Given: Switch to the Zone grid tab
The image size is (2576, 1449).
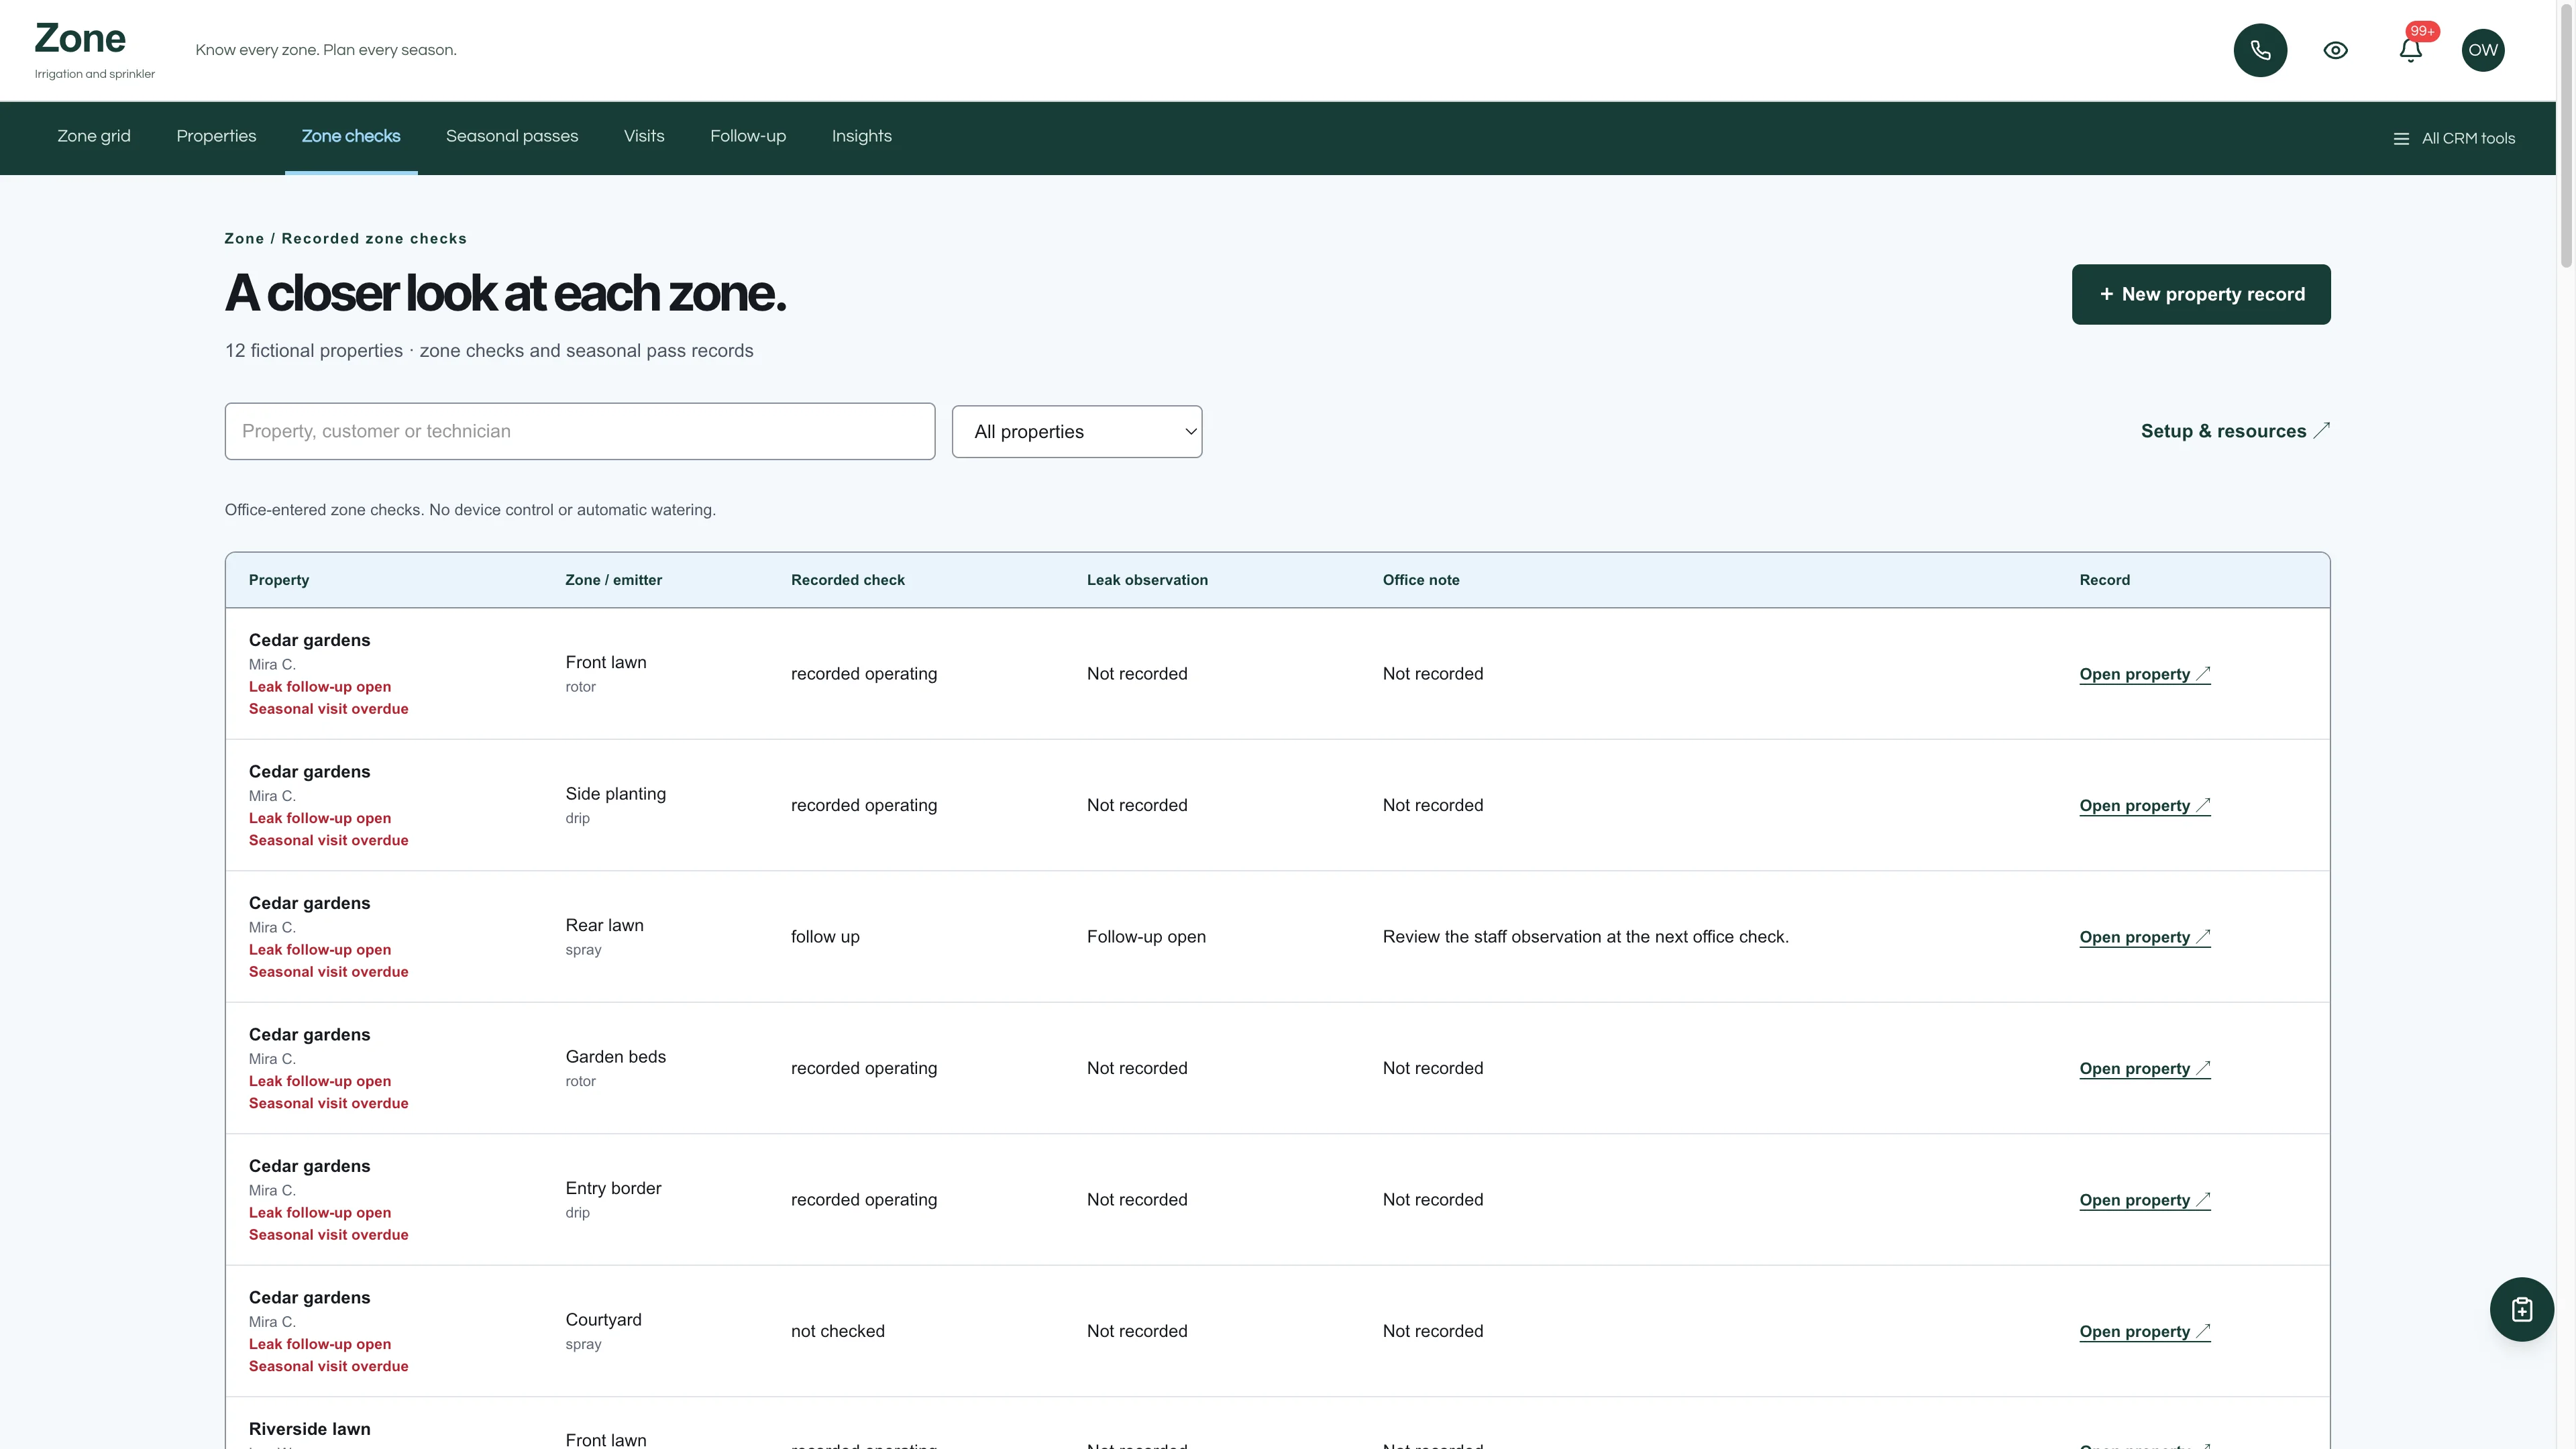Looking at the screenshot, I should pyautogui.click(x=94, y=136).
